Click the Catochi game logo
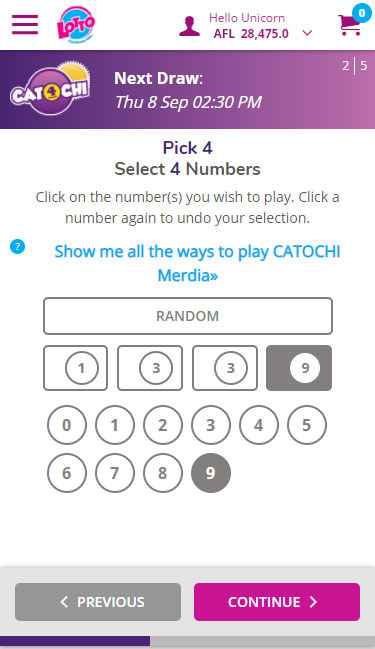This screenshot has height=649, width=375. (x=50, y=89)
